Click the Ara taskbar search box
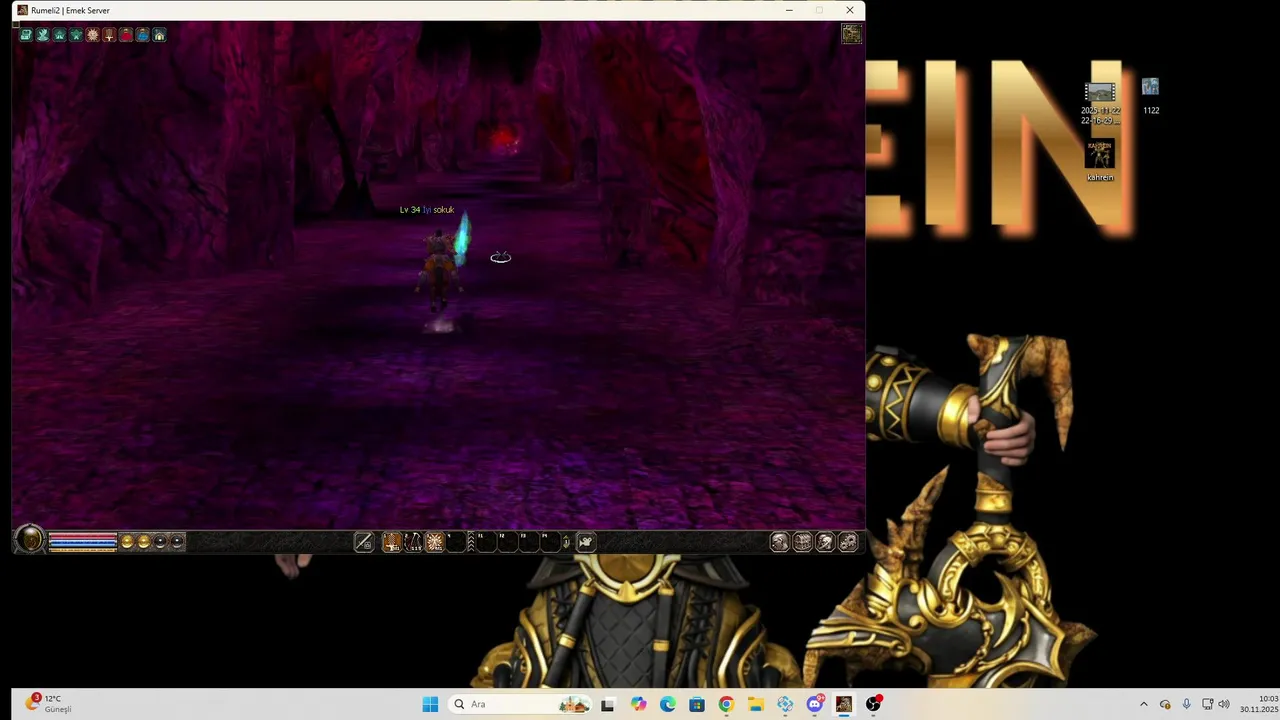Screen dimensions: 1280x720 (520, 704)
